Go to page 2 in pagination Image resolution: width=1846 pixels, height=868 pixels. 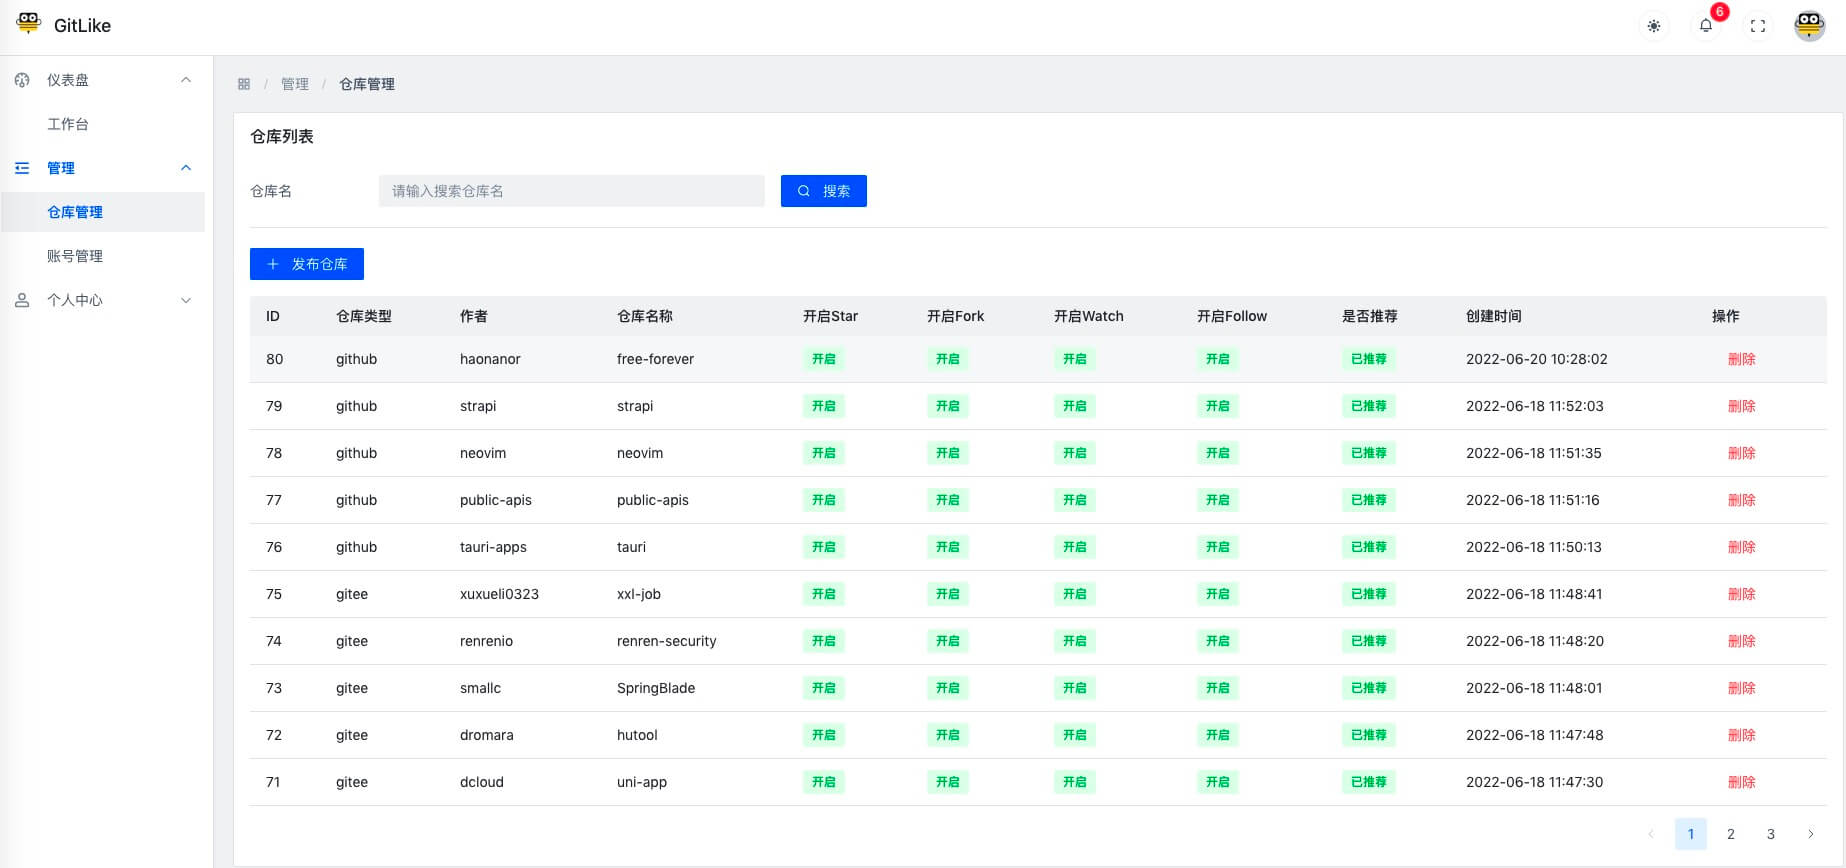tap(1731, 834)
